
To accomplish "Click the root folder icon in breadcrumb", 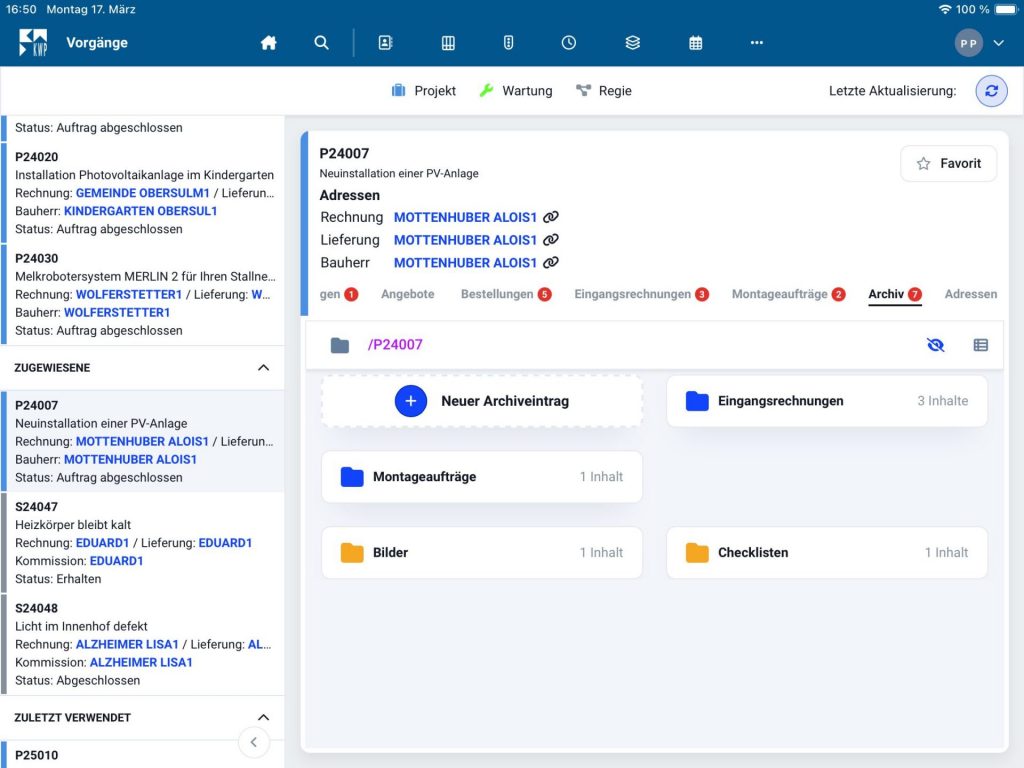I will click(x=340, y=345).
